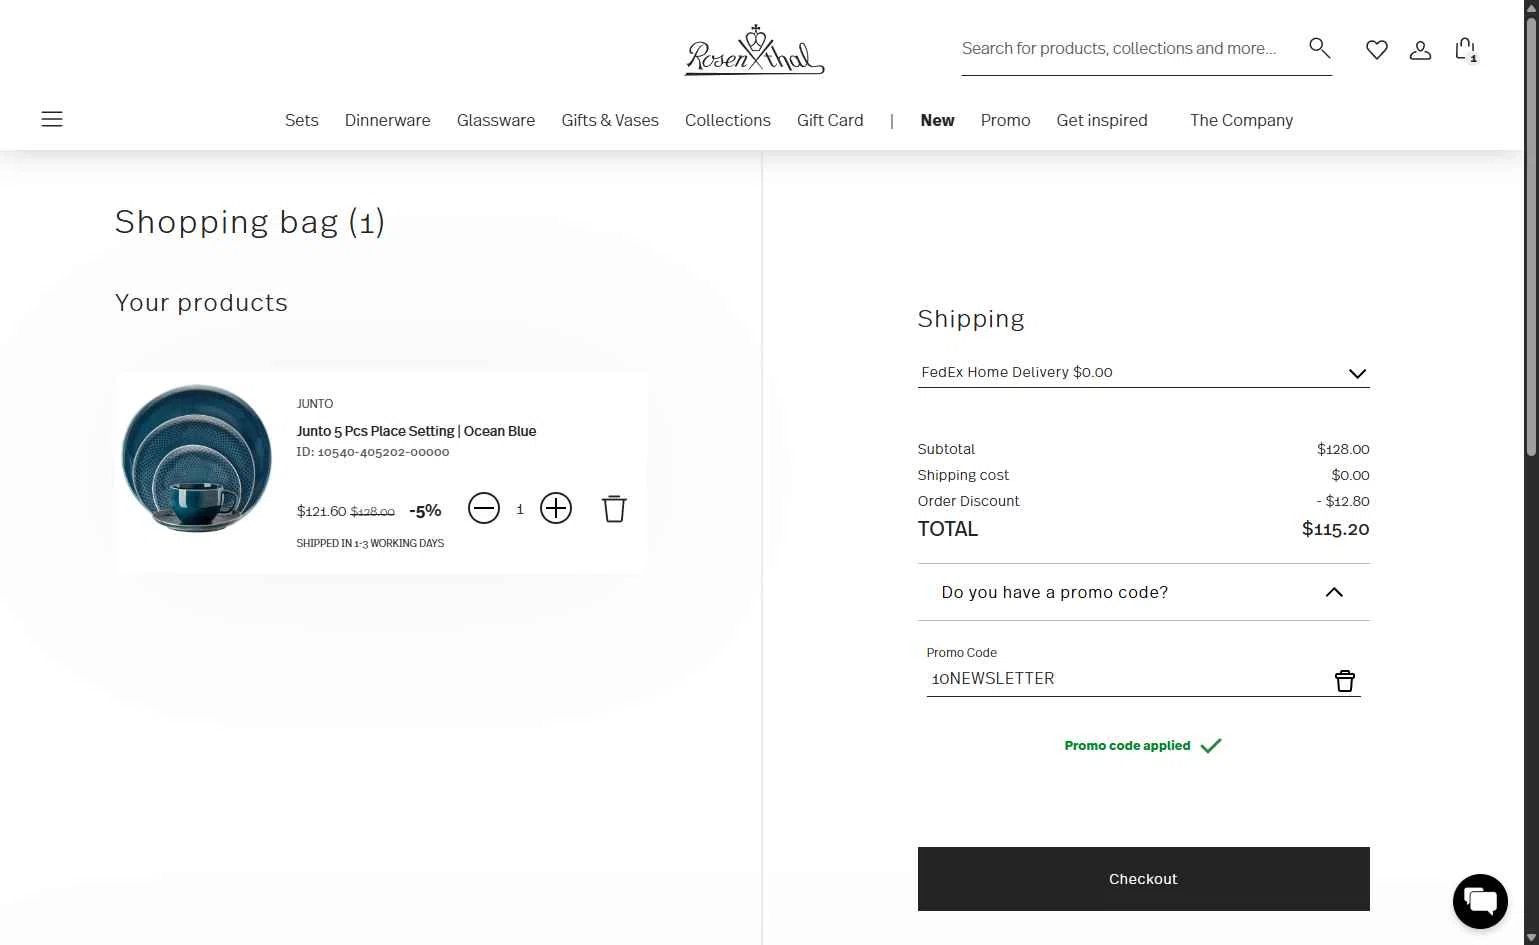Go to Gift Card page

(830, 120)
